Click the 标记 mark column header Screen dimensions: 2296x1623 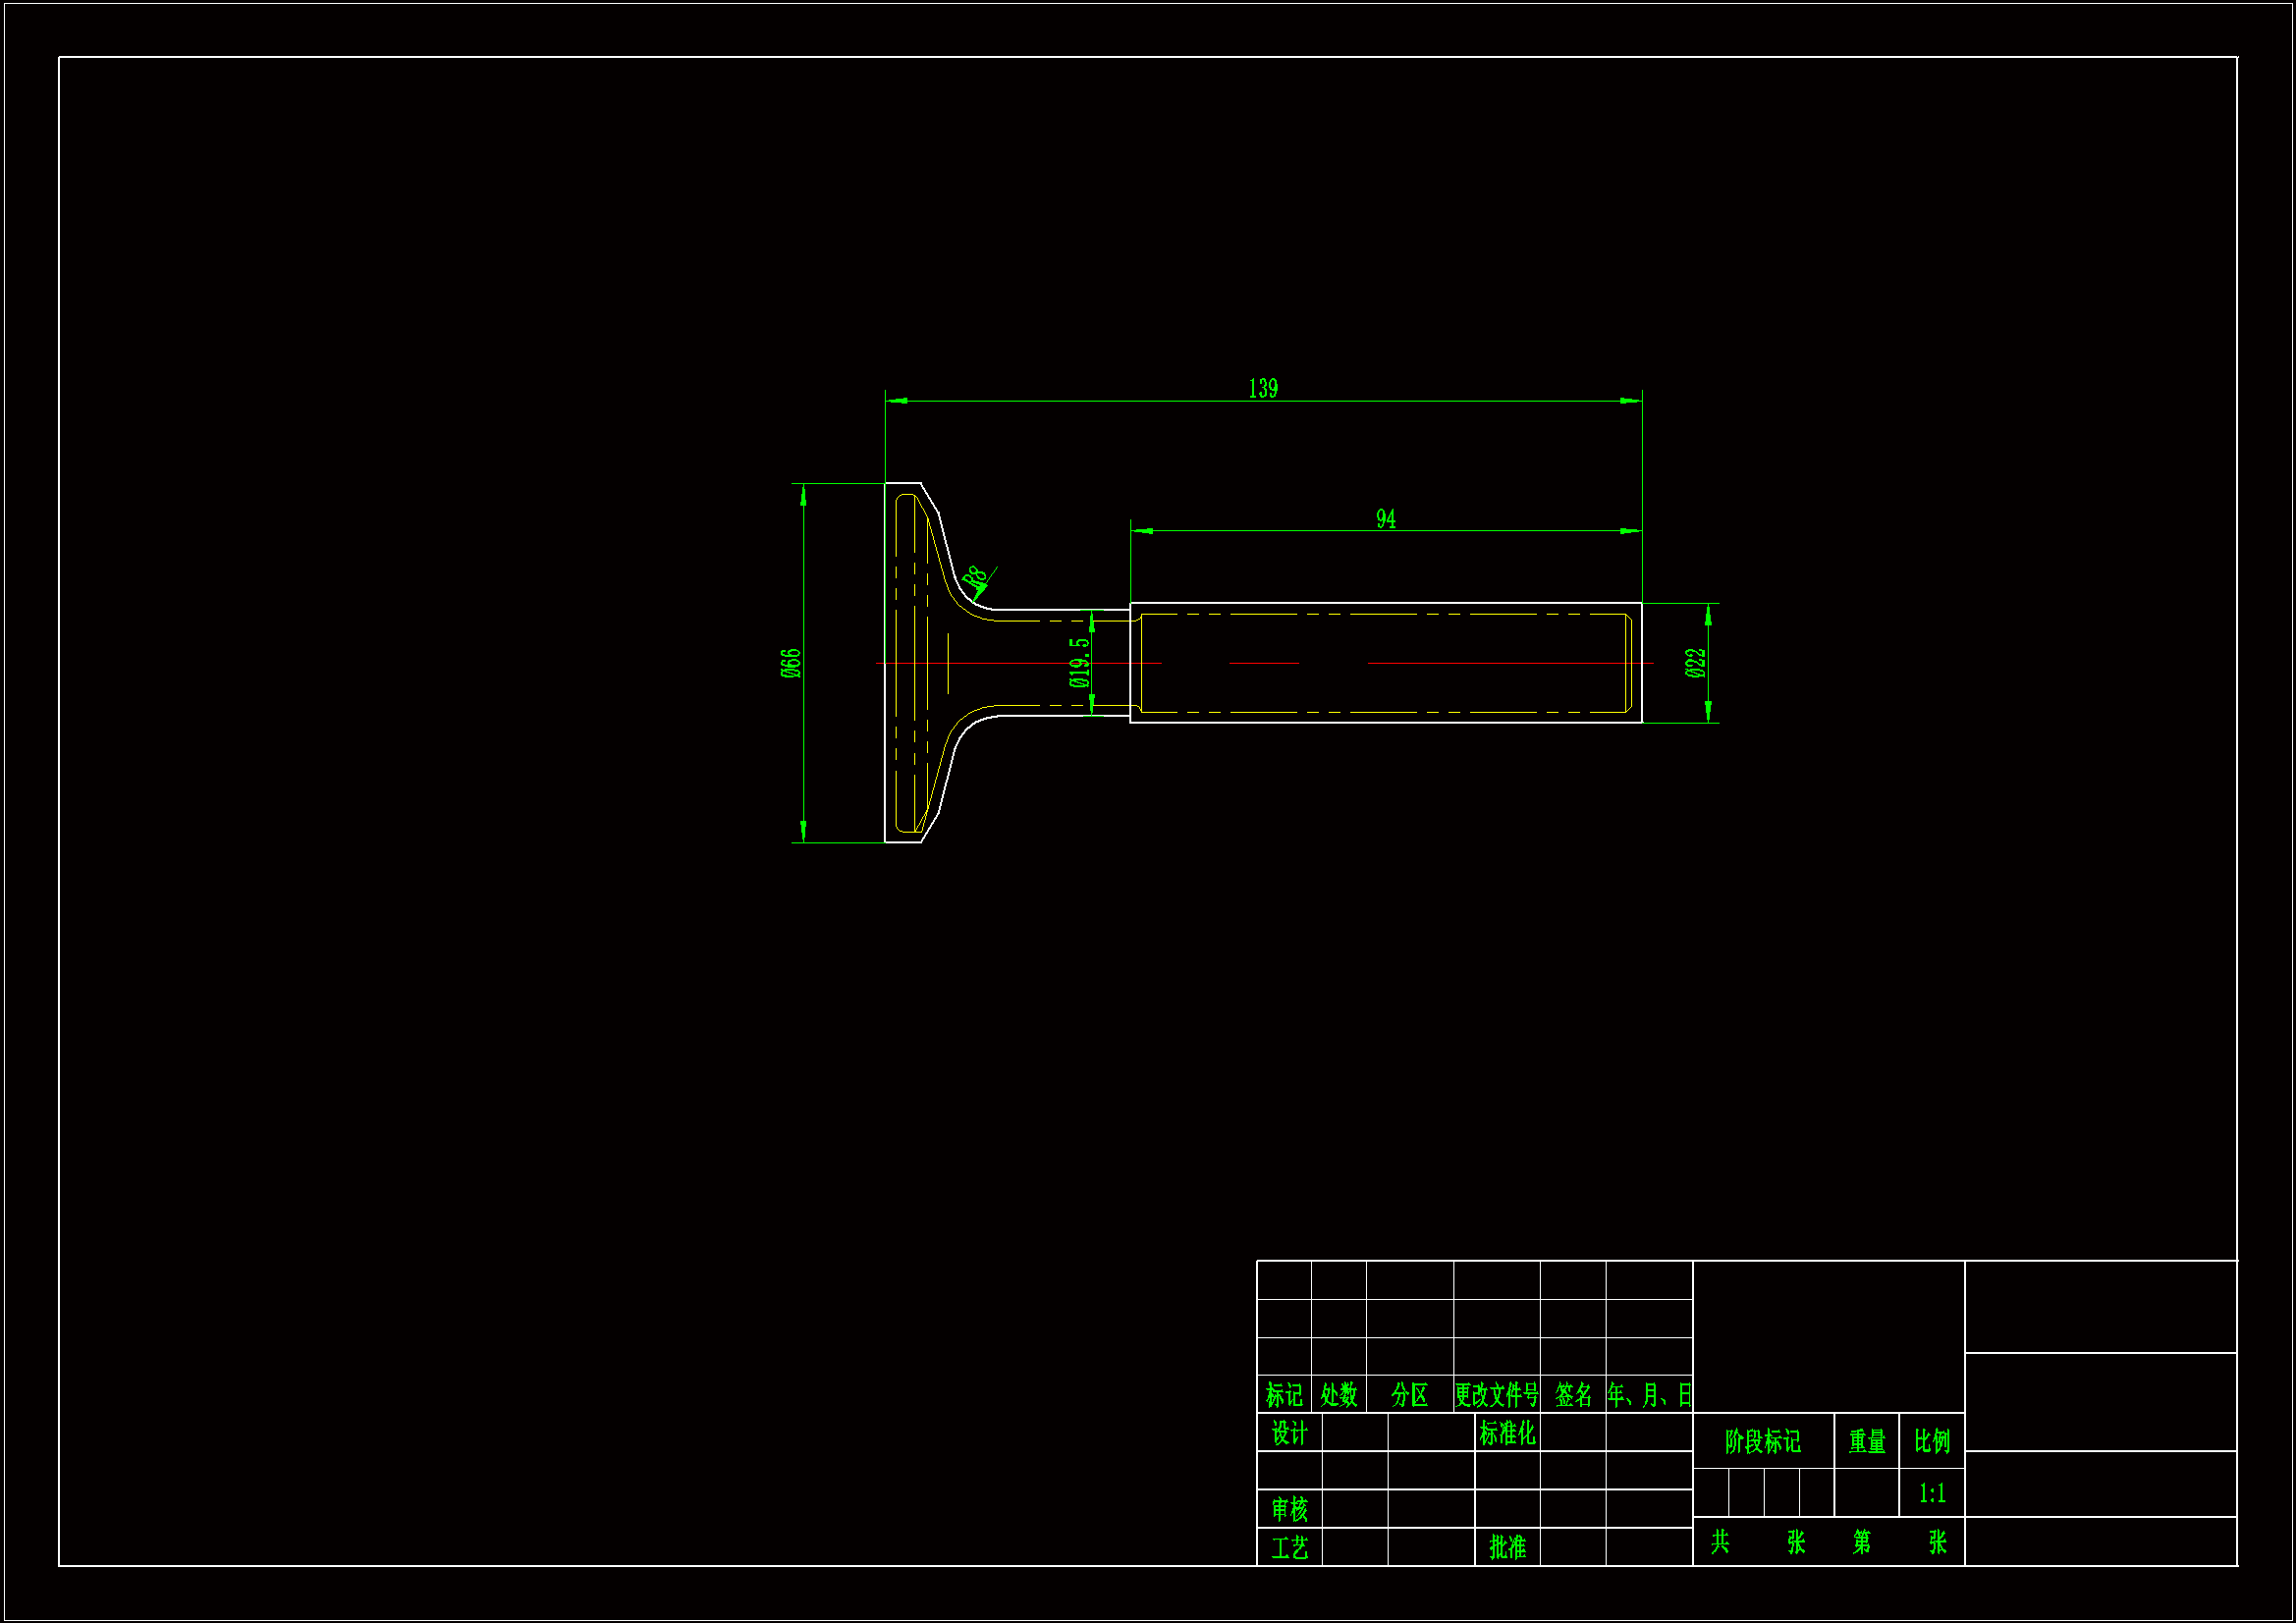click(1284, 1395)
